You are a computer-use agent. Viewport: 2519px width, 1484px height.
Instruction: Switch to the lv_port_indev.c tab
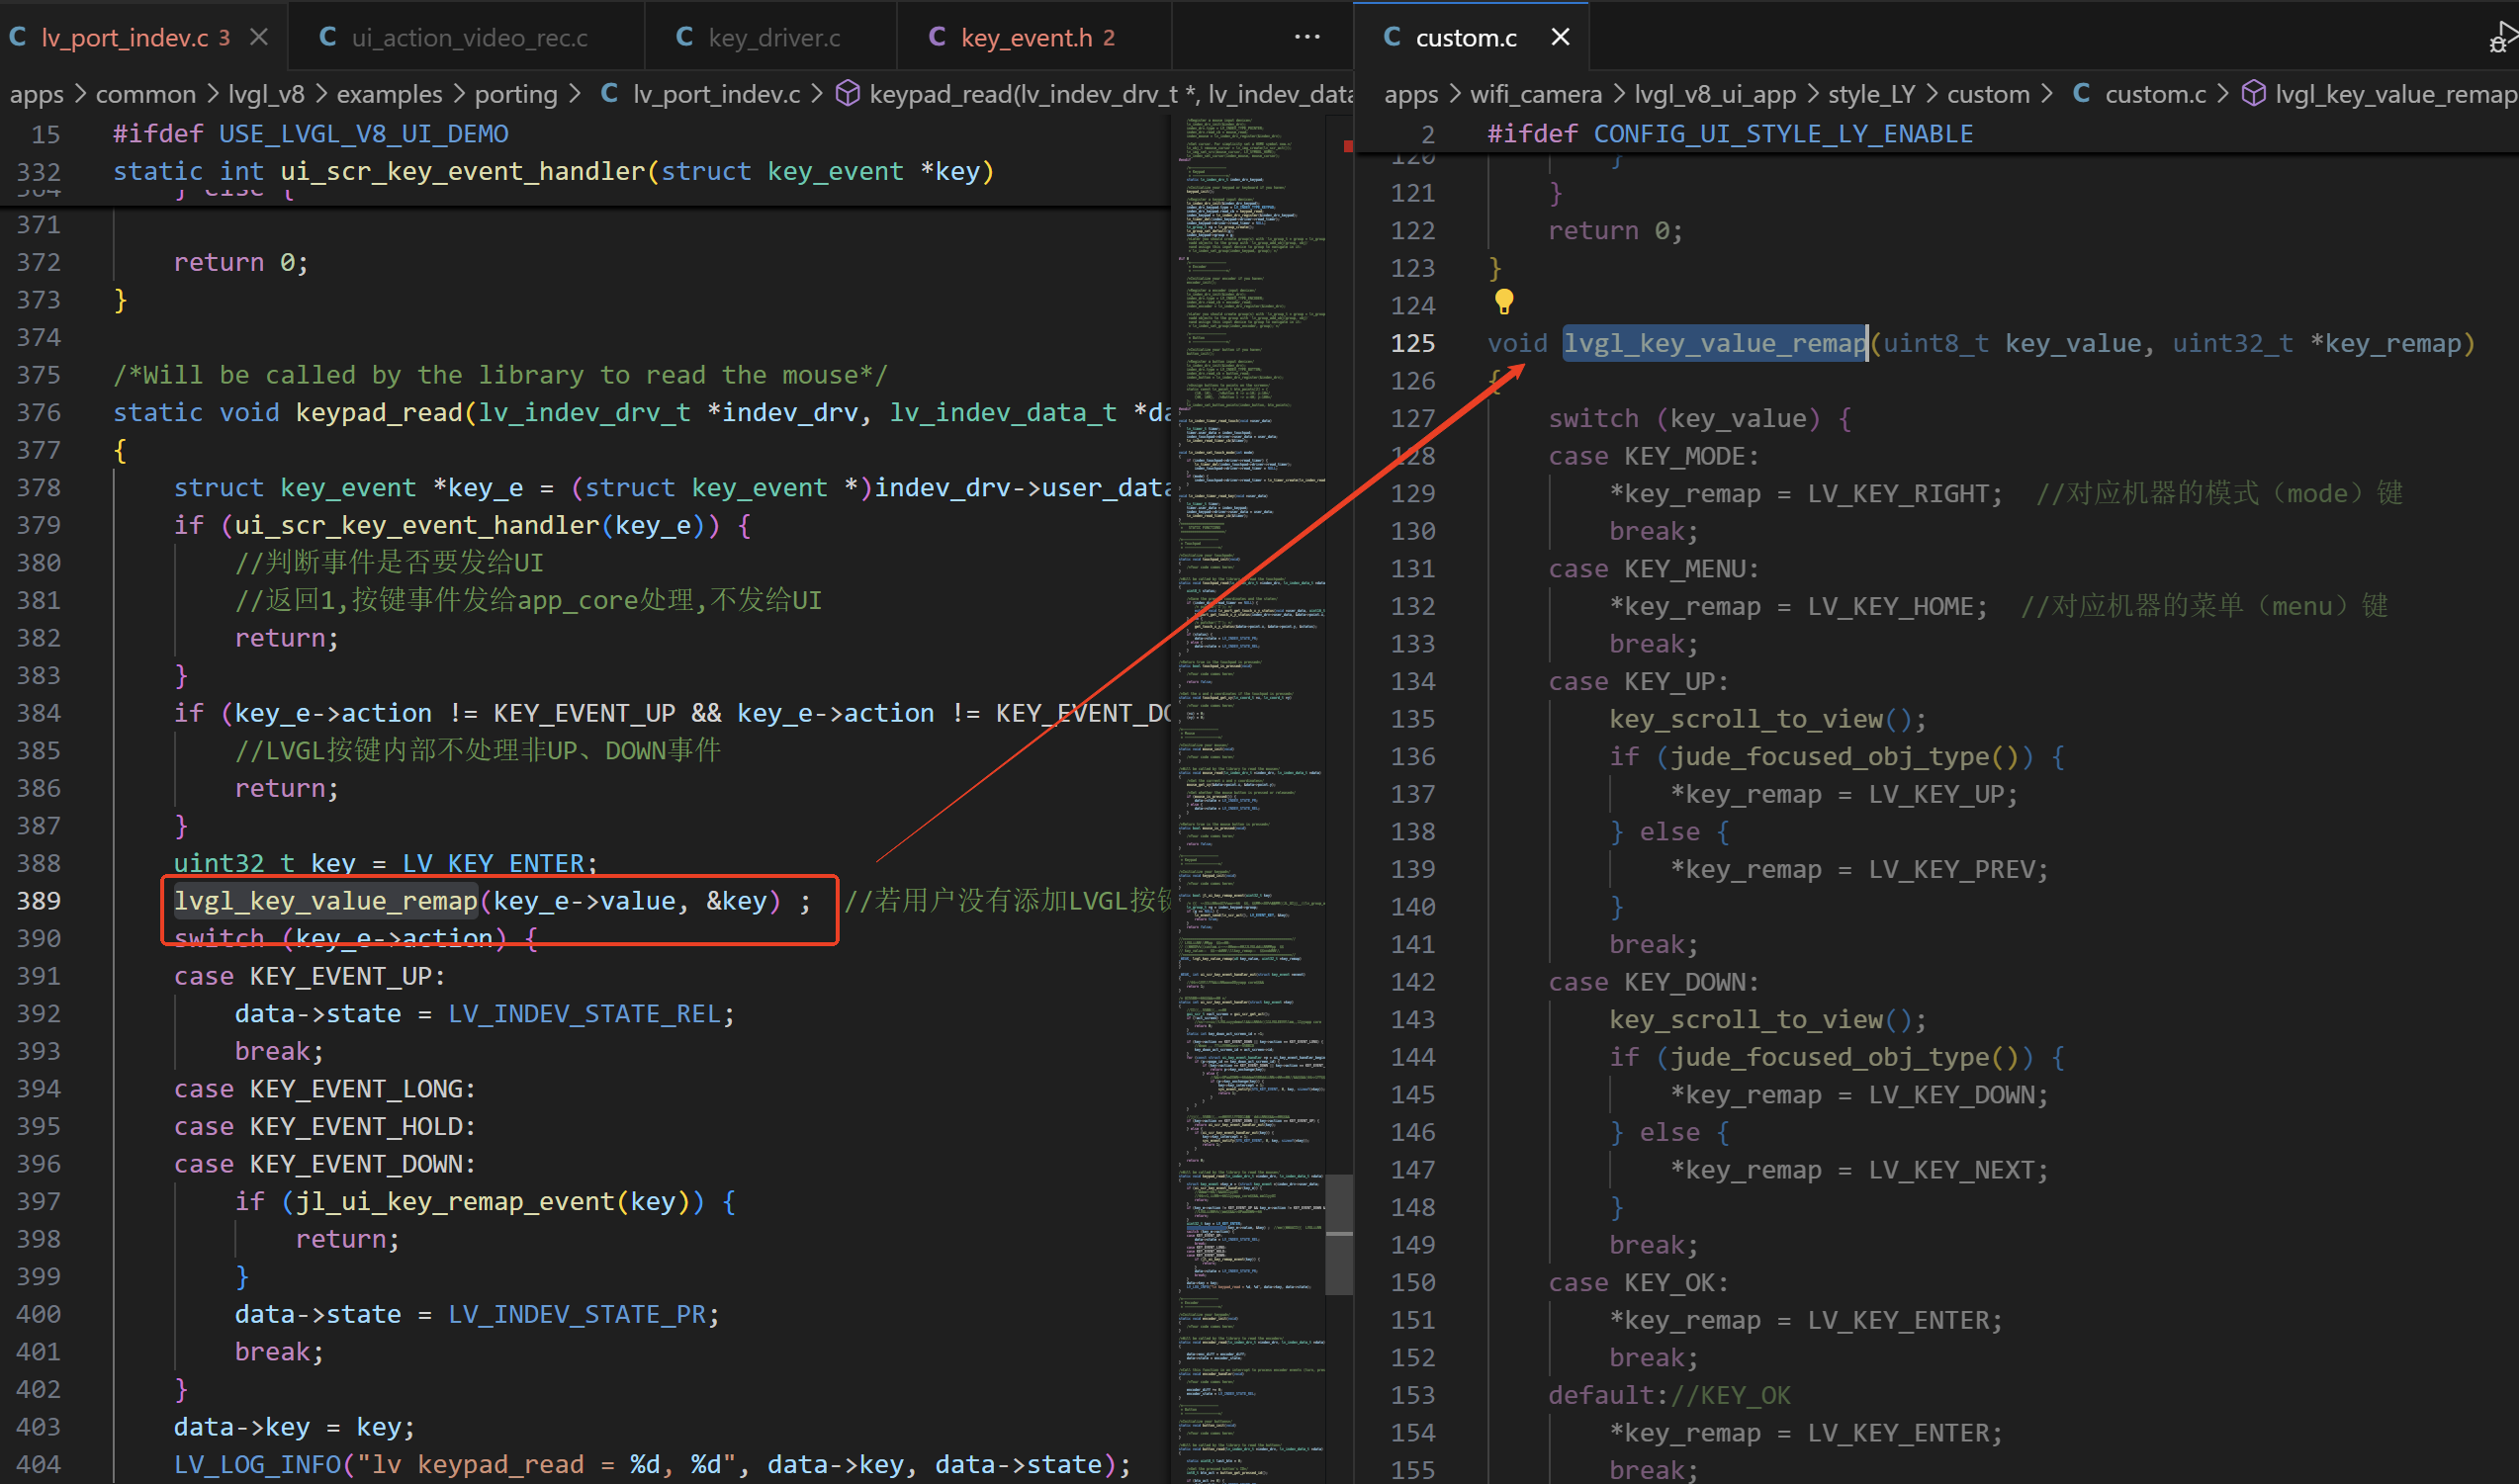(x=124, y=38)
